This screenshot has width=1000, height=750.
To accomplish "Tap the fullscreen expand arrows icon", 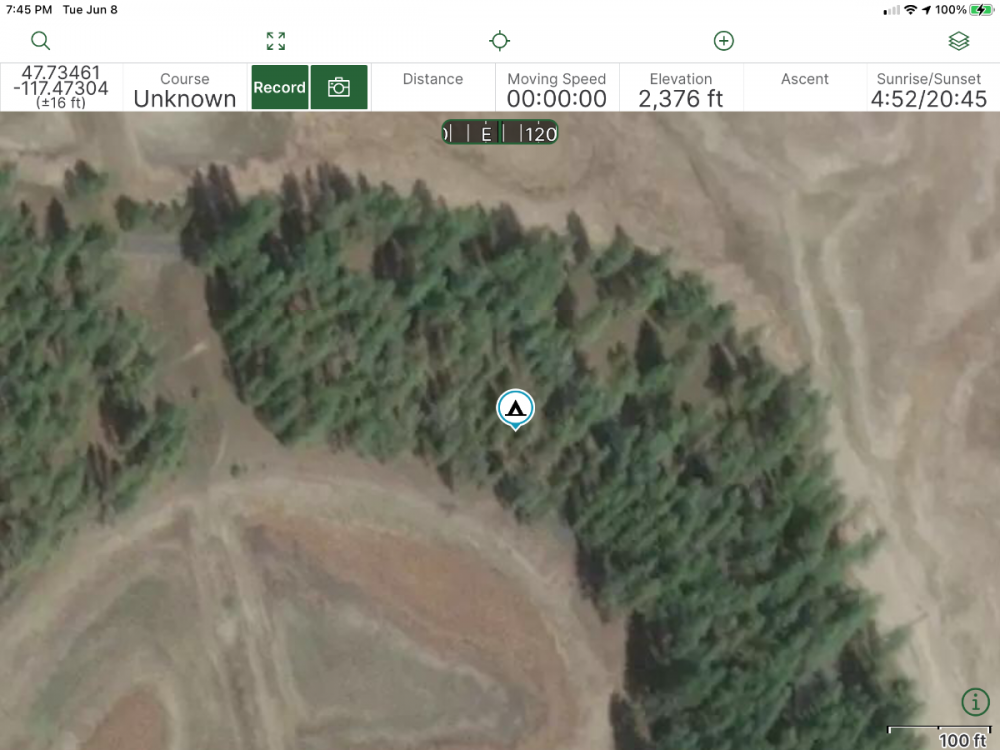I will 276,41.
